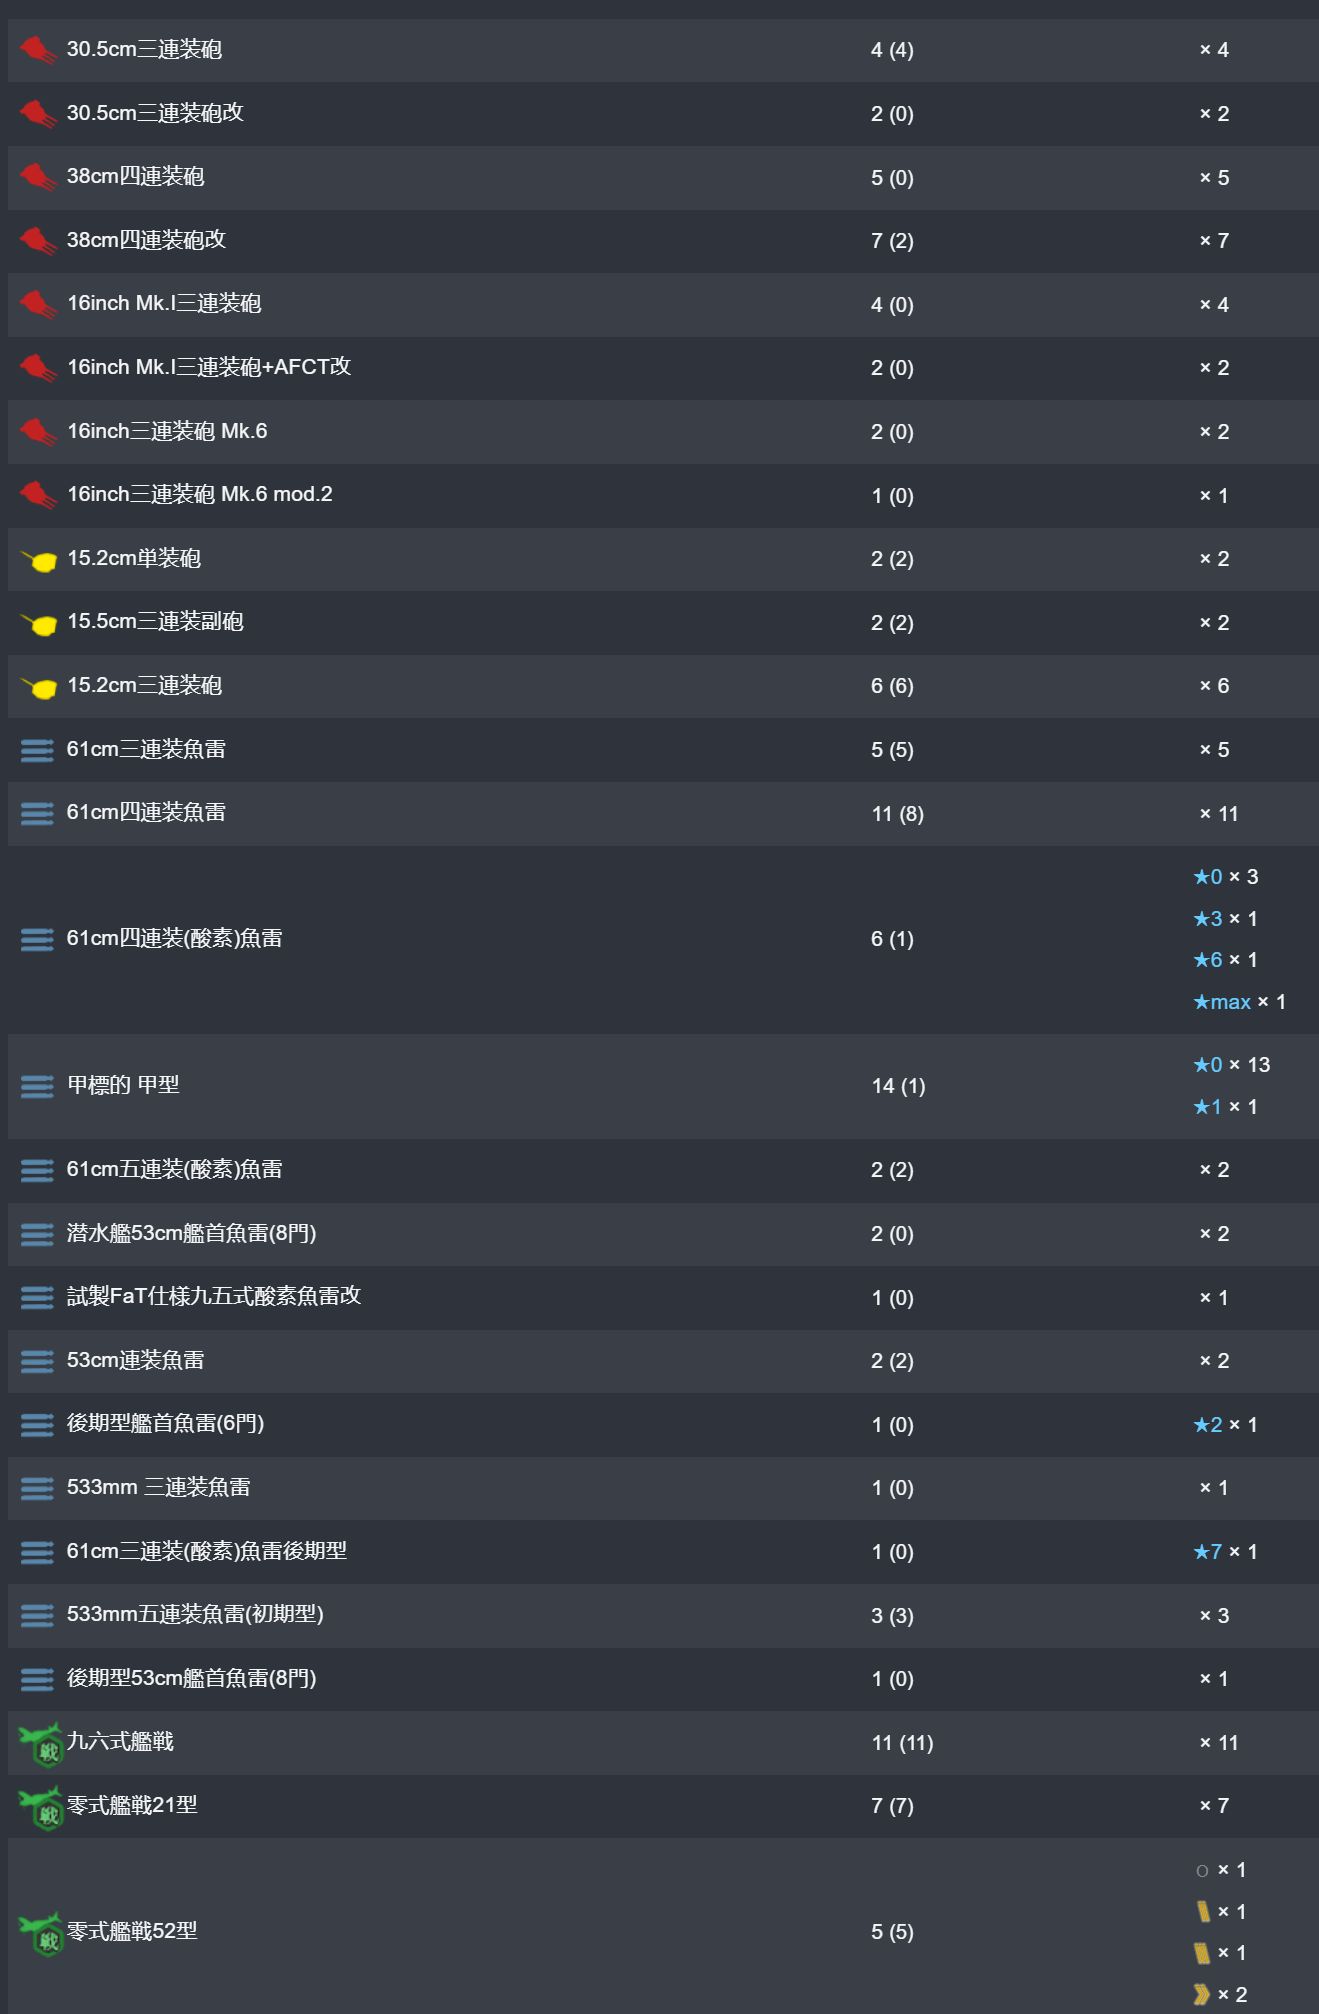
Task: Click fighter icon beside 零式艦戦52型
Action: pos(41,1933)
